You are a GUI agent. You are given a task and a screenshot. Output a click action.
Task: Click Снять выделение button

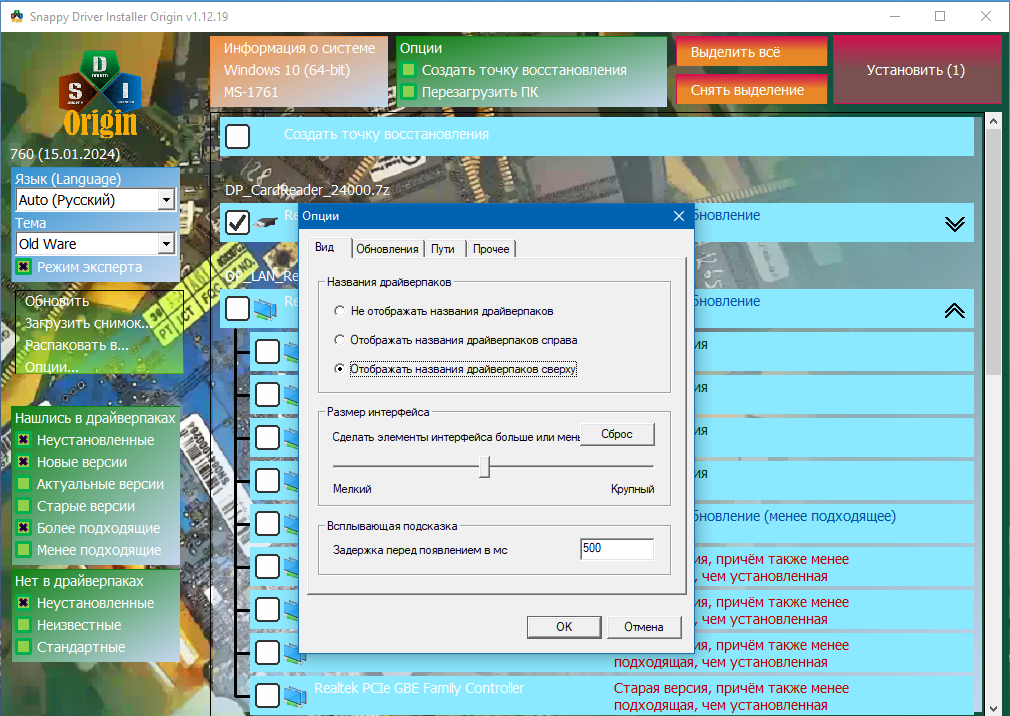(x=752, y=90)
